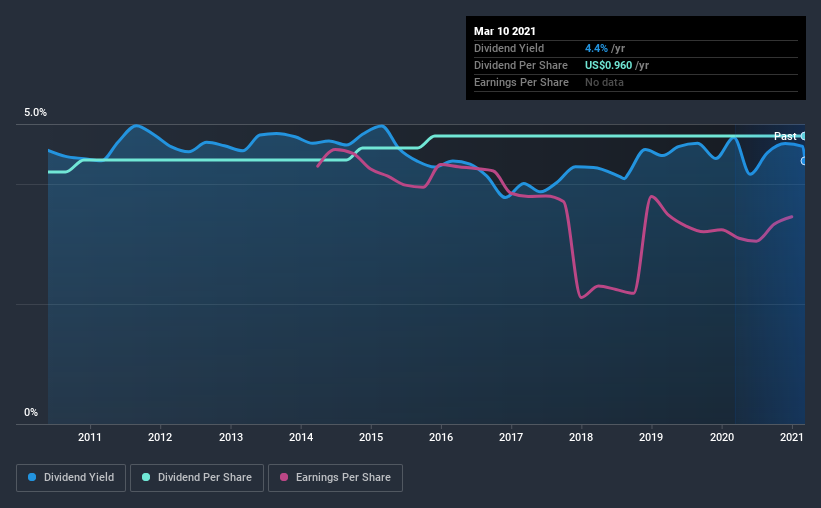Select the 2019 x-axis label
The width and height of the screenshot is (821, 508).
pos(651,437)
